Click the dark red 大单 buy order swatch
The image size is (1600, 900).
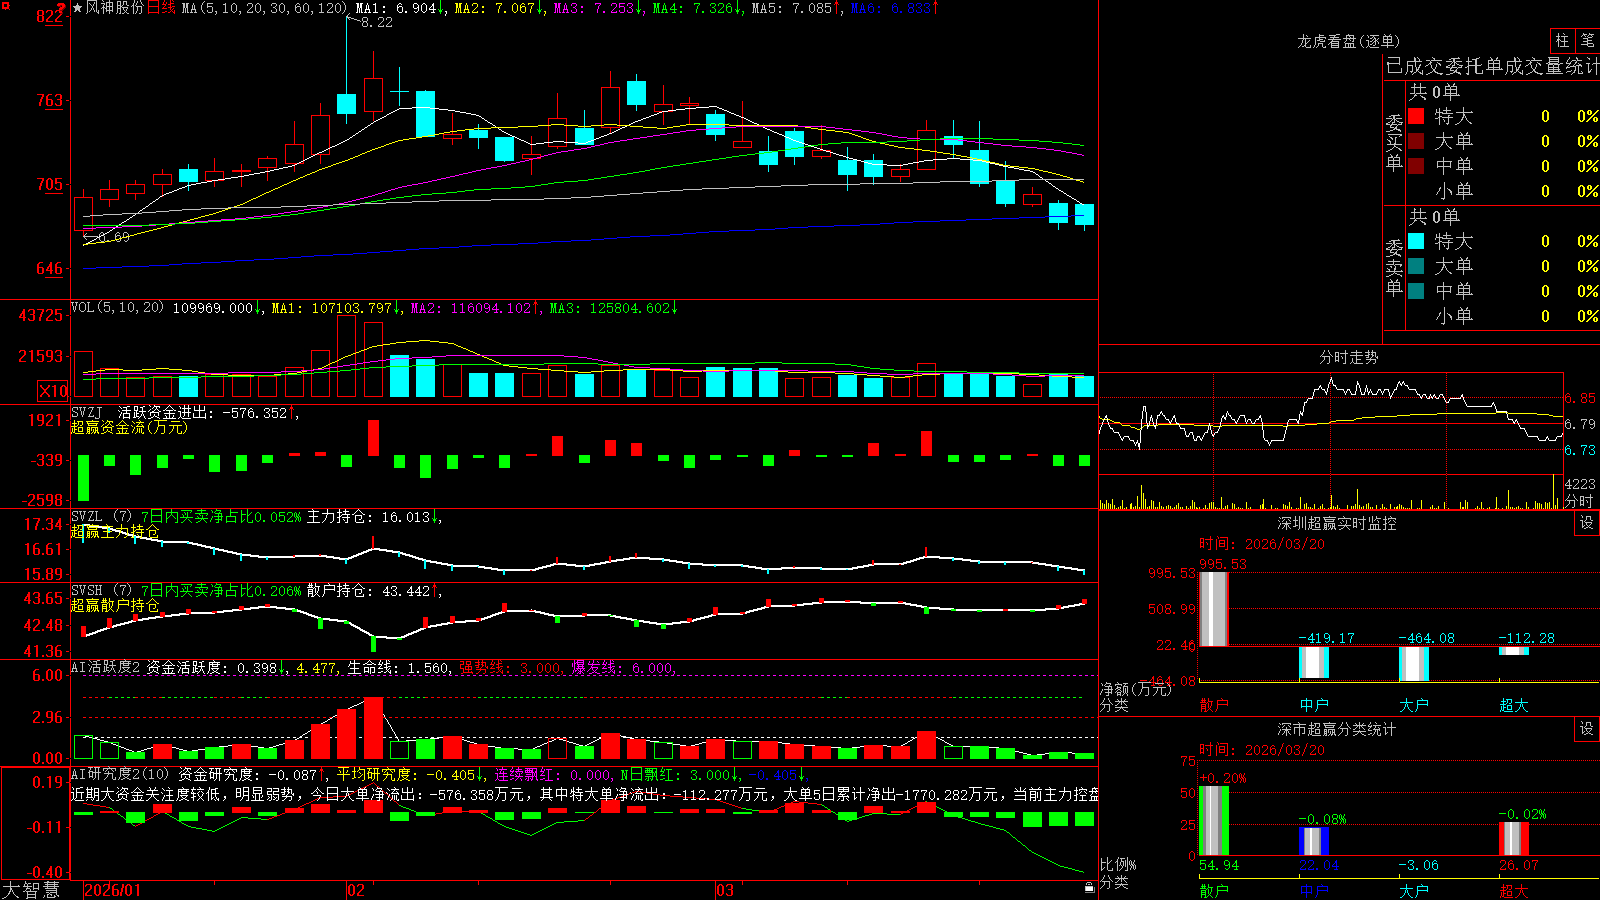click(1416, 141)
